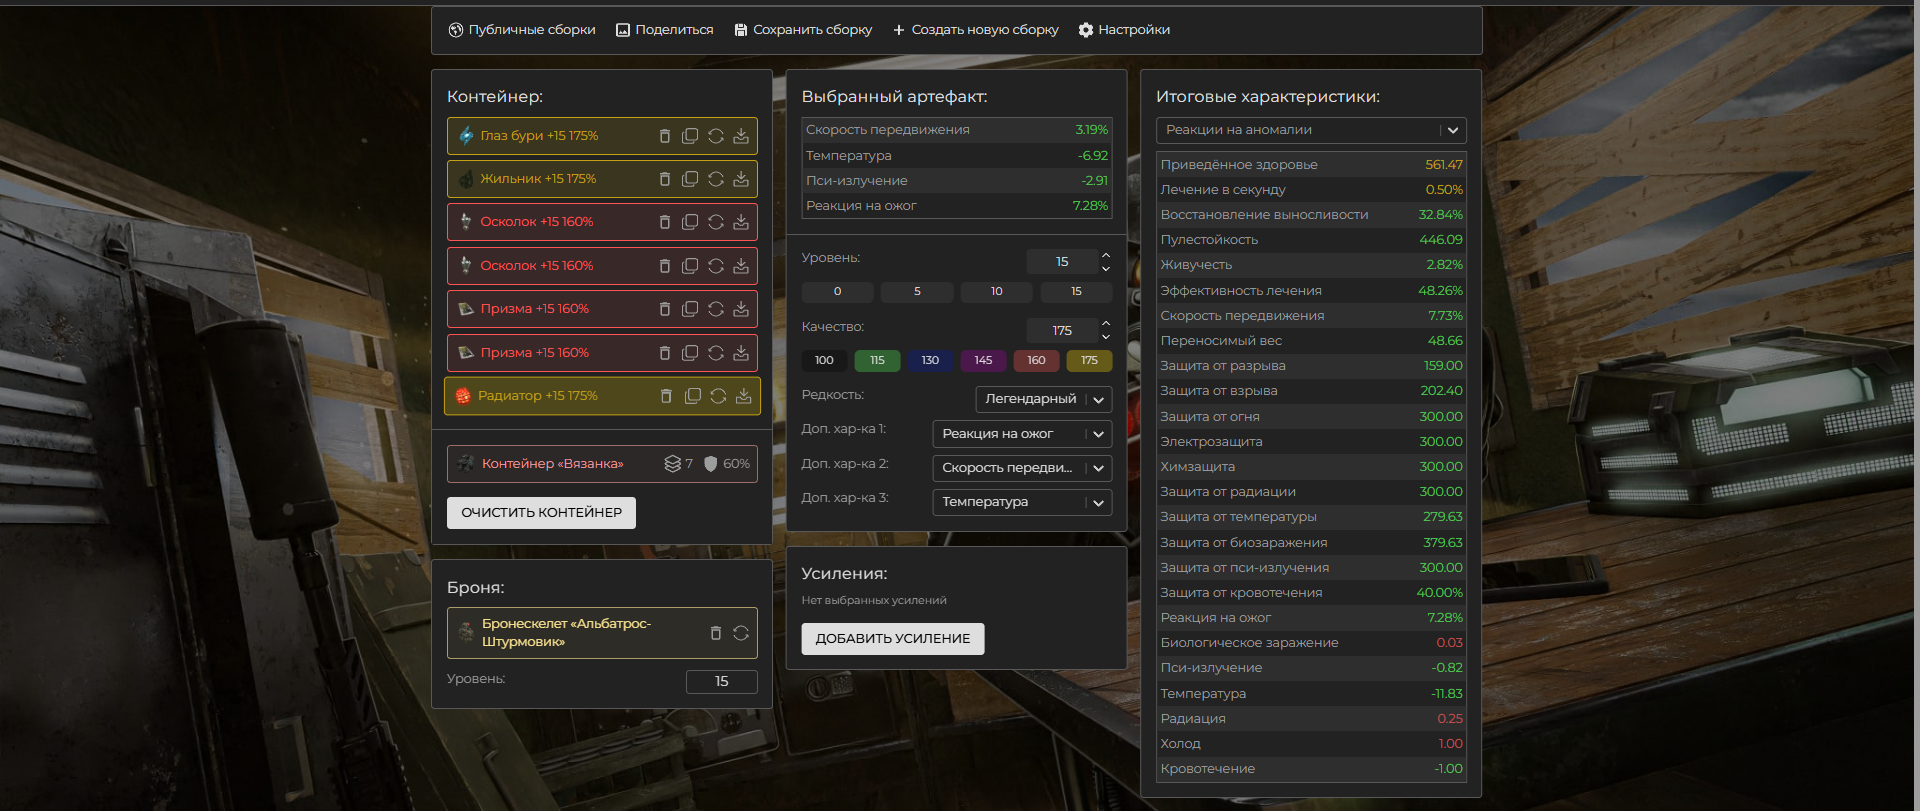1920x811 pixels.
Task: Click the armor Уровень input field
Action: coord(721,681)
